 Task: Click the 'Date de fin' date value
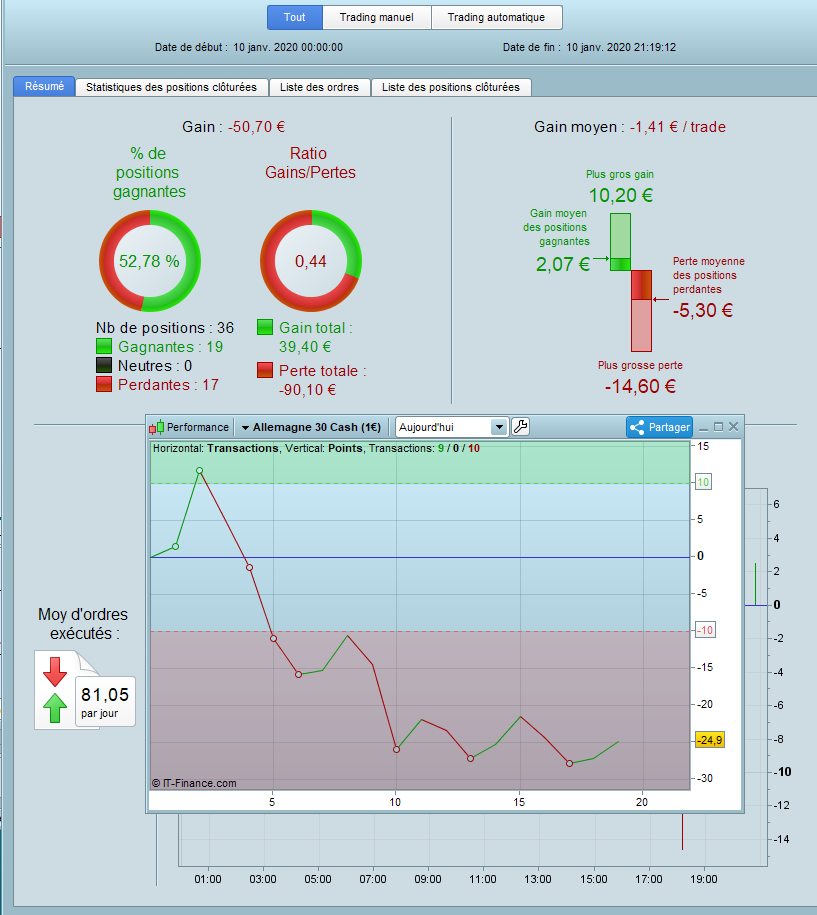pyautogui.click(x=621, y=47)
